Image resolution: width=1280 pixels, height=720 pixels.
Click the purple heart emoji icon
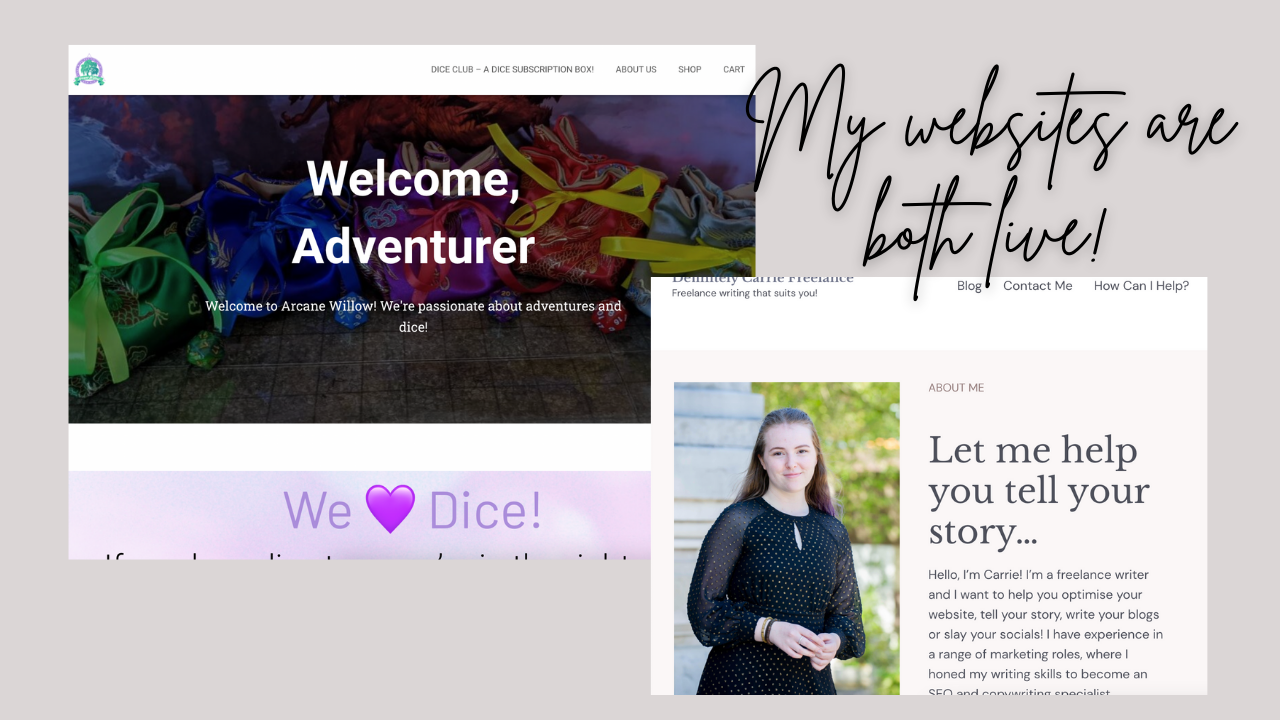coord(390,508)
